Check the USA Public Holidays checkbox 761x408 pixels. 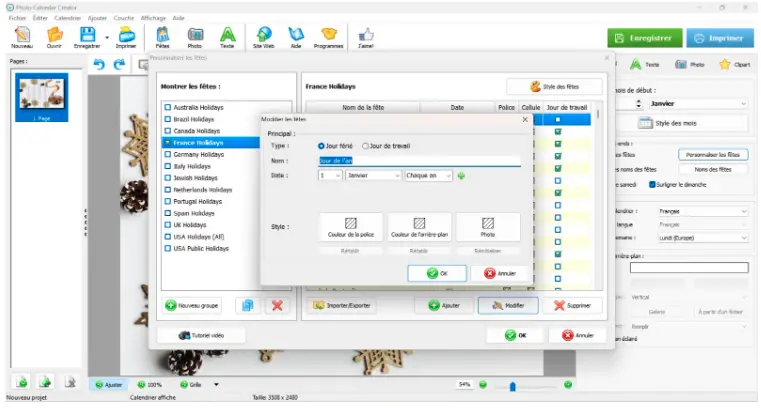pyautogui.click(x=167, y=248)
